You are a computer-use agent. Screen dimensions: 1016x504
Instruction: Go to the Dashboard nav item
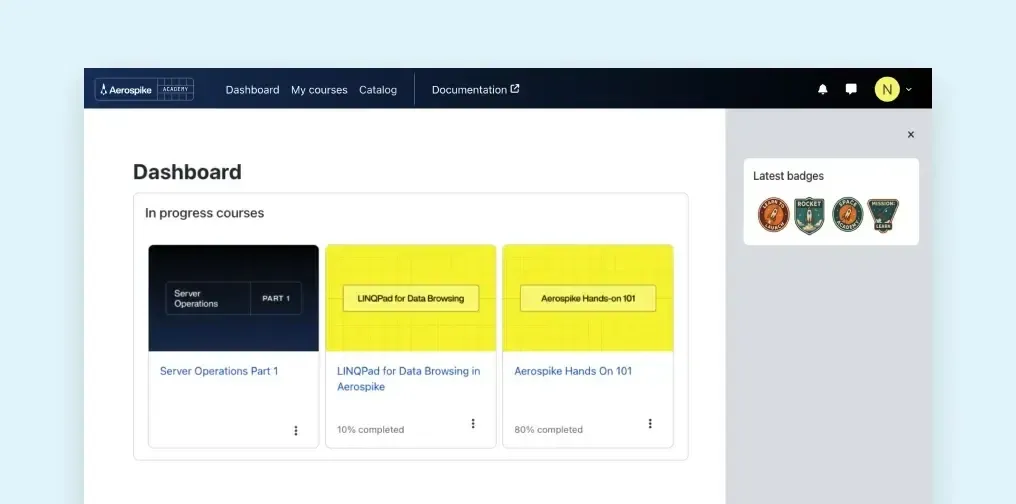pyautogui.click(x=253, y=90)
